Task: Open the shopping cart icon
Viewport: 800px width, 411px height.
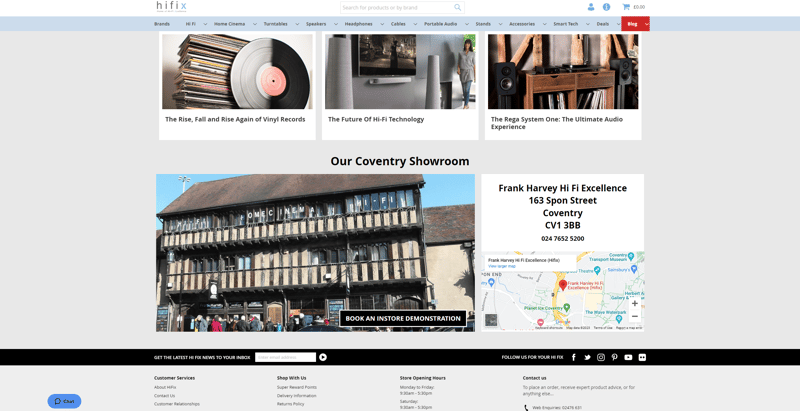Action: click(x=626, y=7)
